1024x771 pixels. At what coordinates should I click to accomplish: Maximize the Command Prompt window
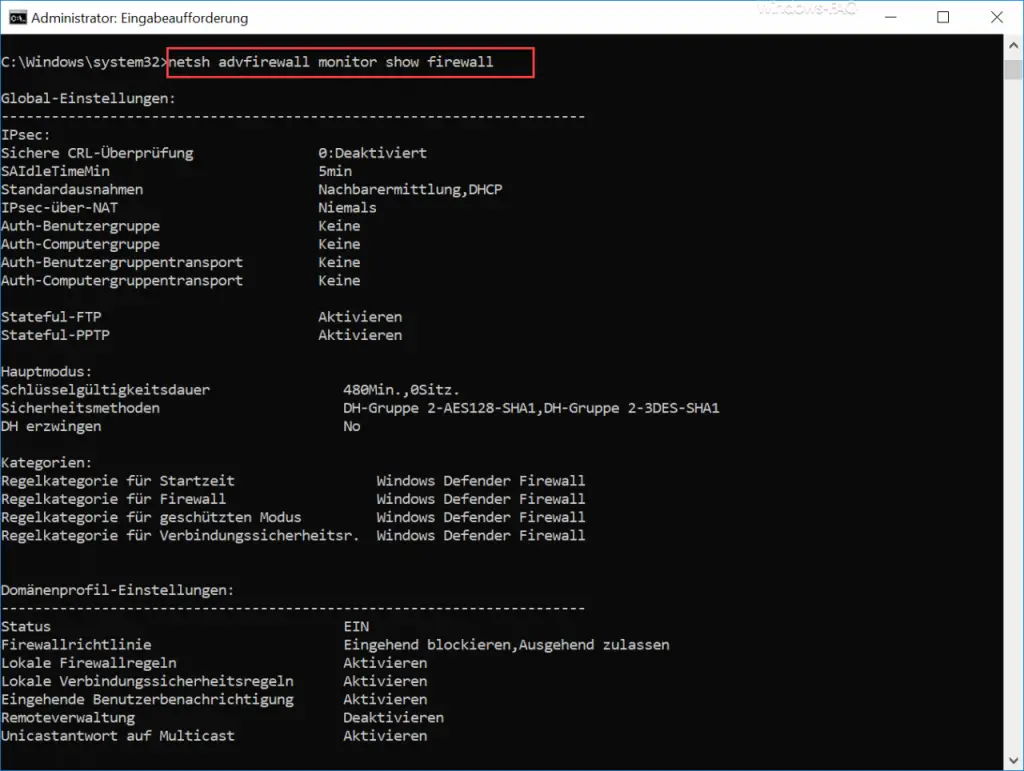941,16
